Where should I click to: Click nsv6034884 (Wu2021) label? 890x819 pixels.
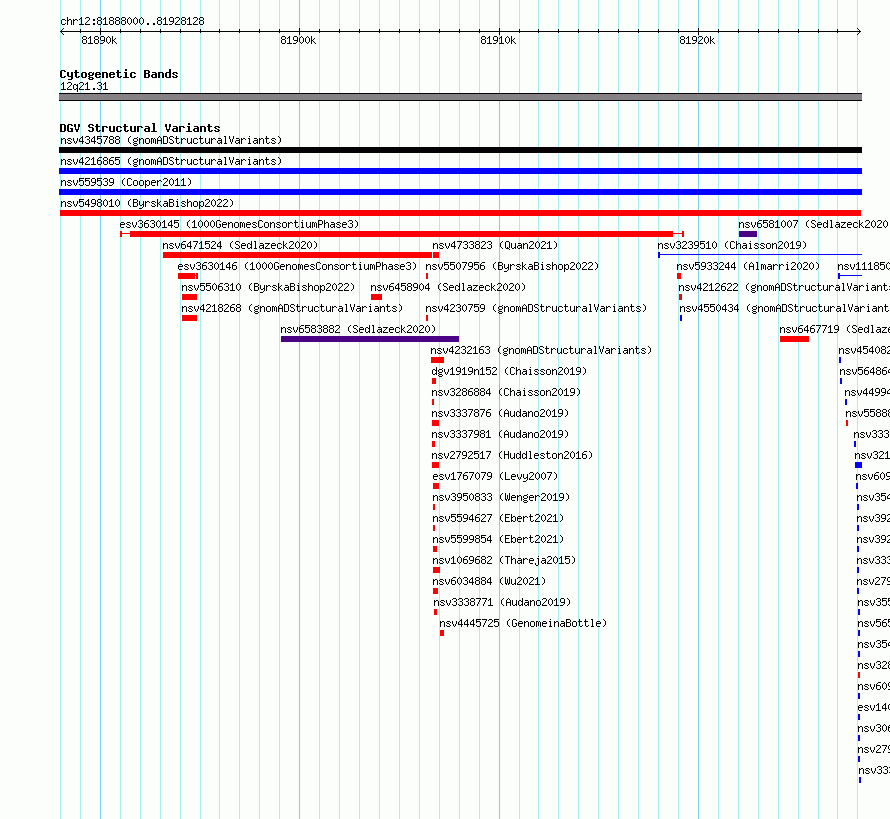point(489,581)
